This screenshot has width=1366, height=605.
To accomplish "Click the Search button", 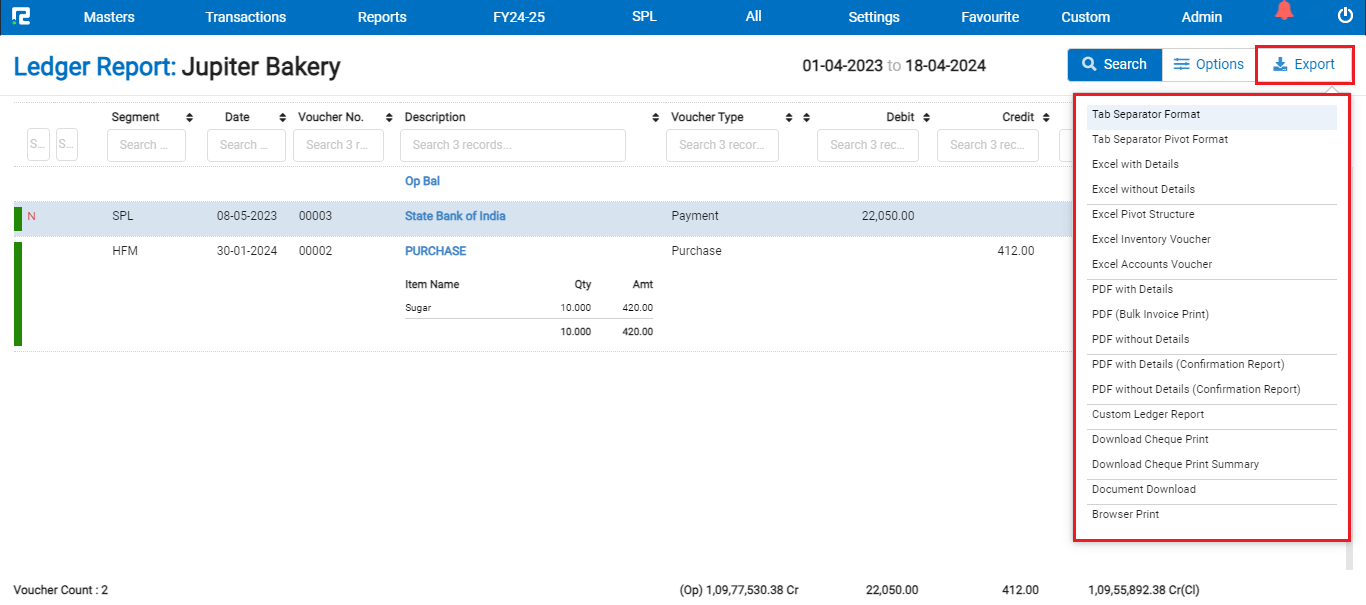I will pos(1114,65).
